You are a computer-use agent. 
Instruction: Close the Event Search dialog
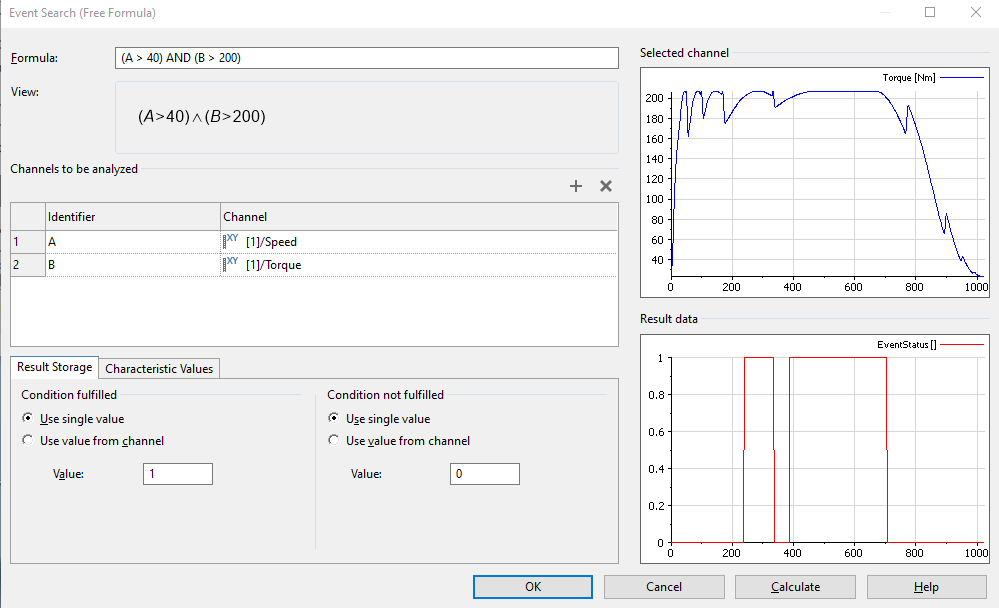976,13
